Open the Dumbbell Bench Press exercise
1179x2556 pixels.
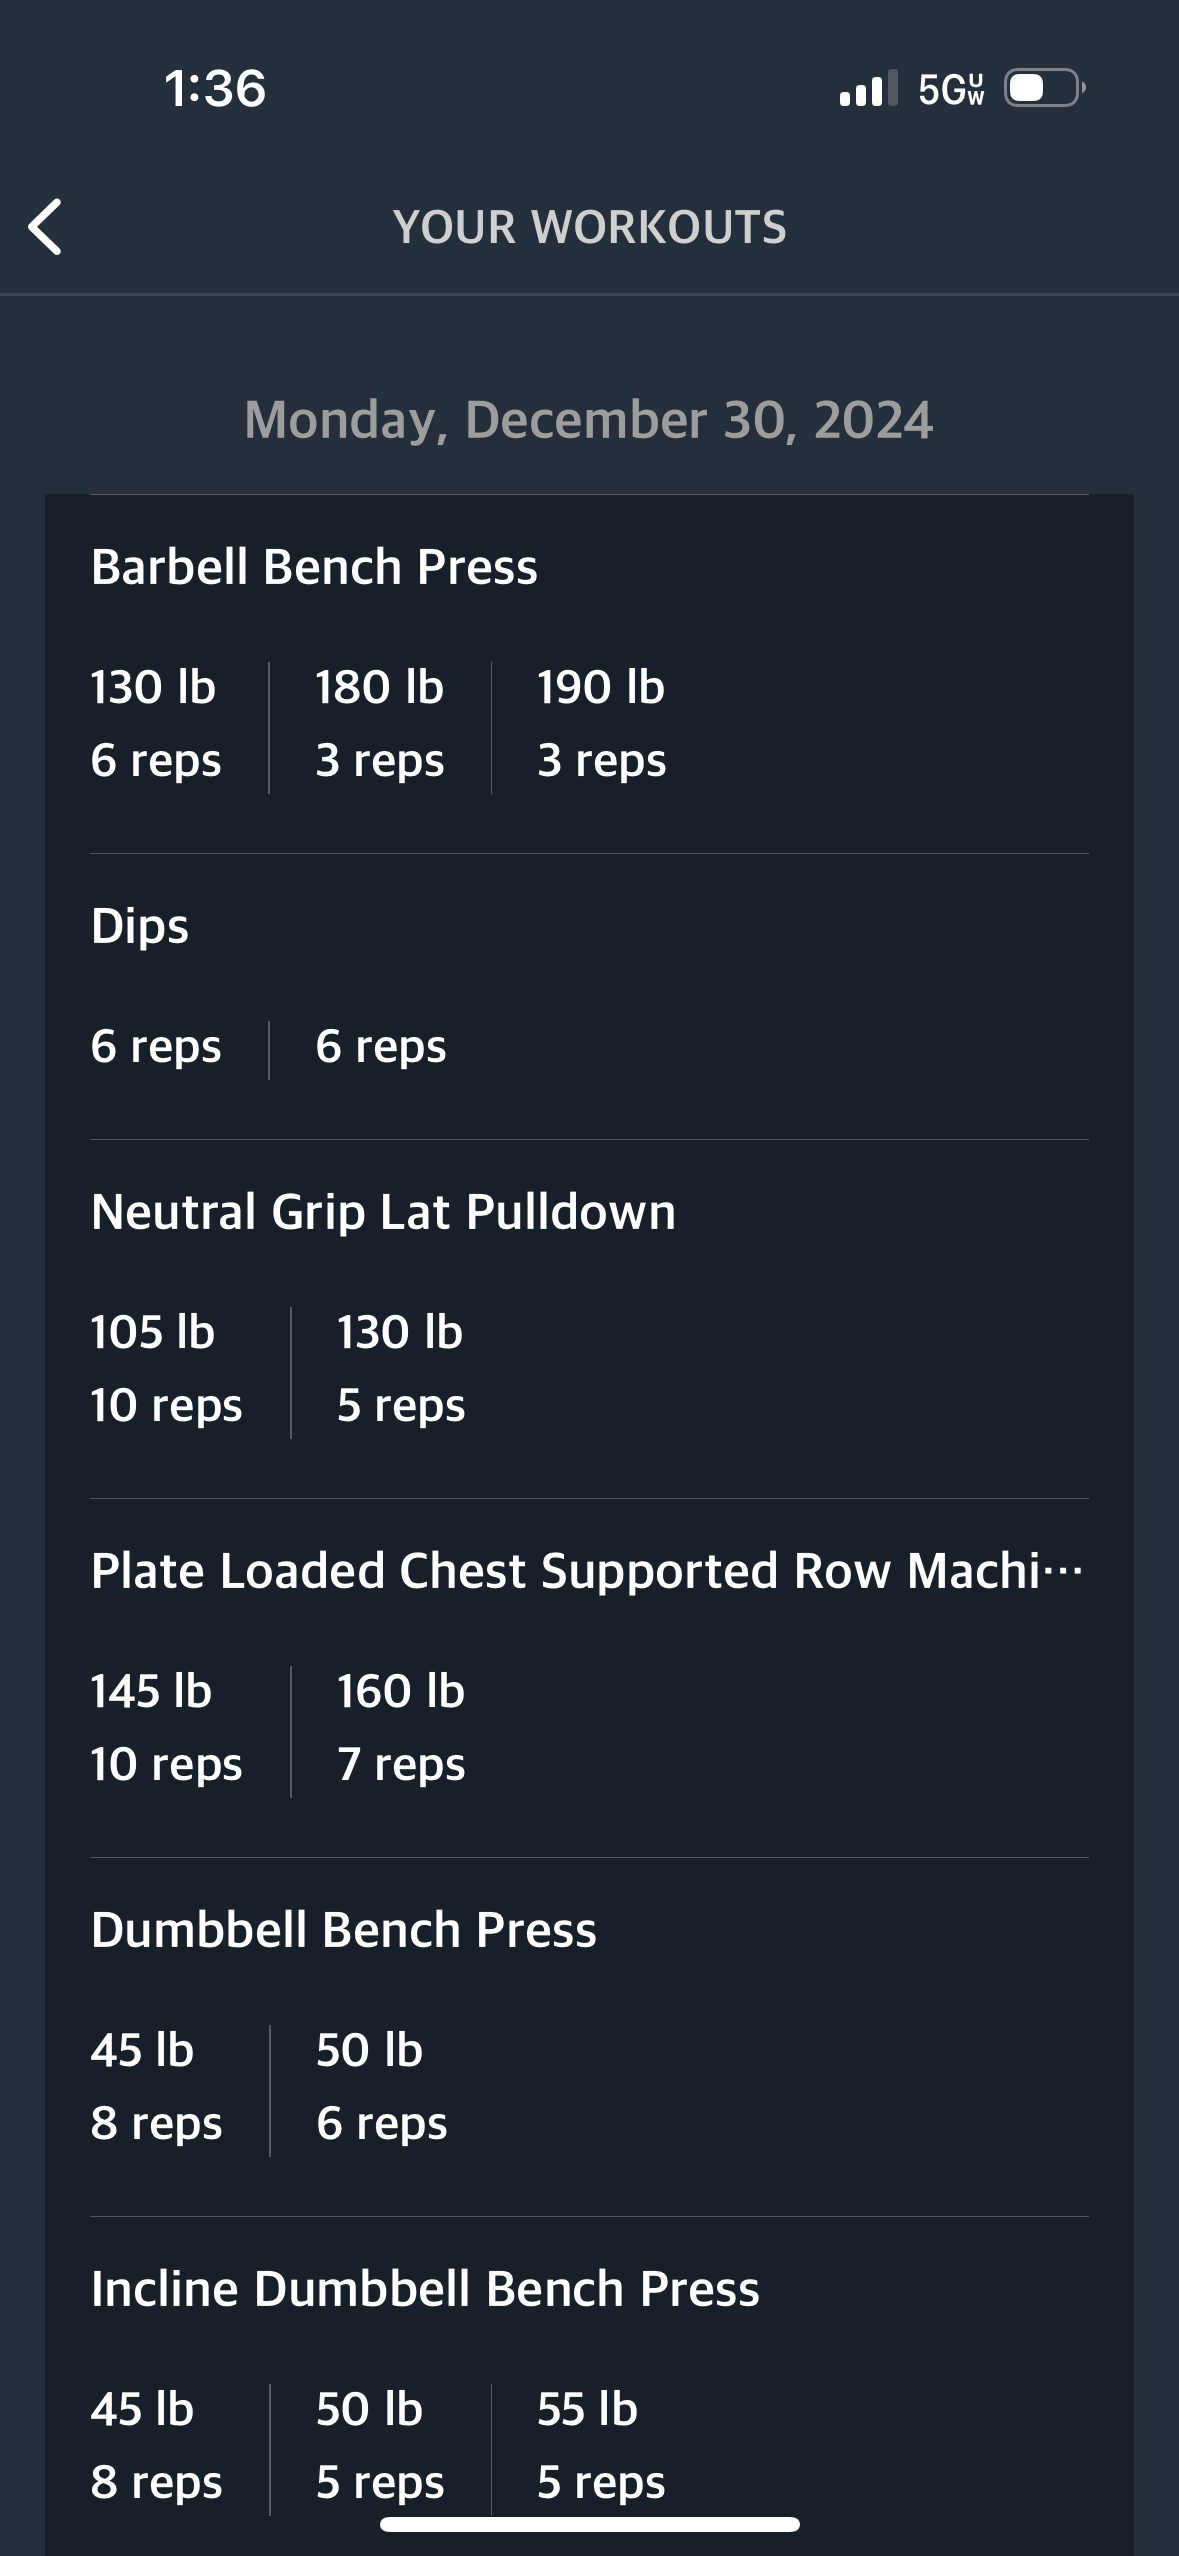click(x=343, y=1930)
